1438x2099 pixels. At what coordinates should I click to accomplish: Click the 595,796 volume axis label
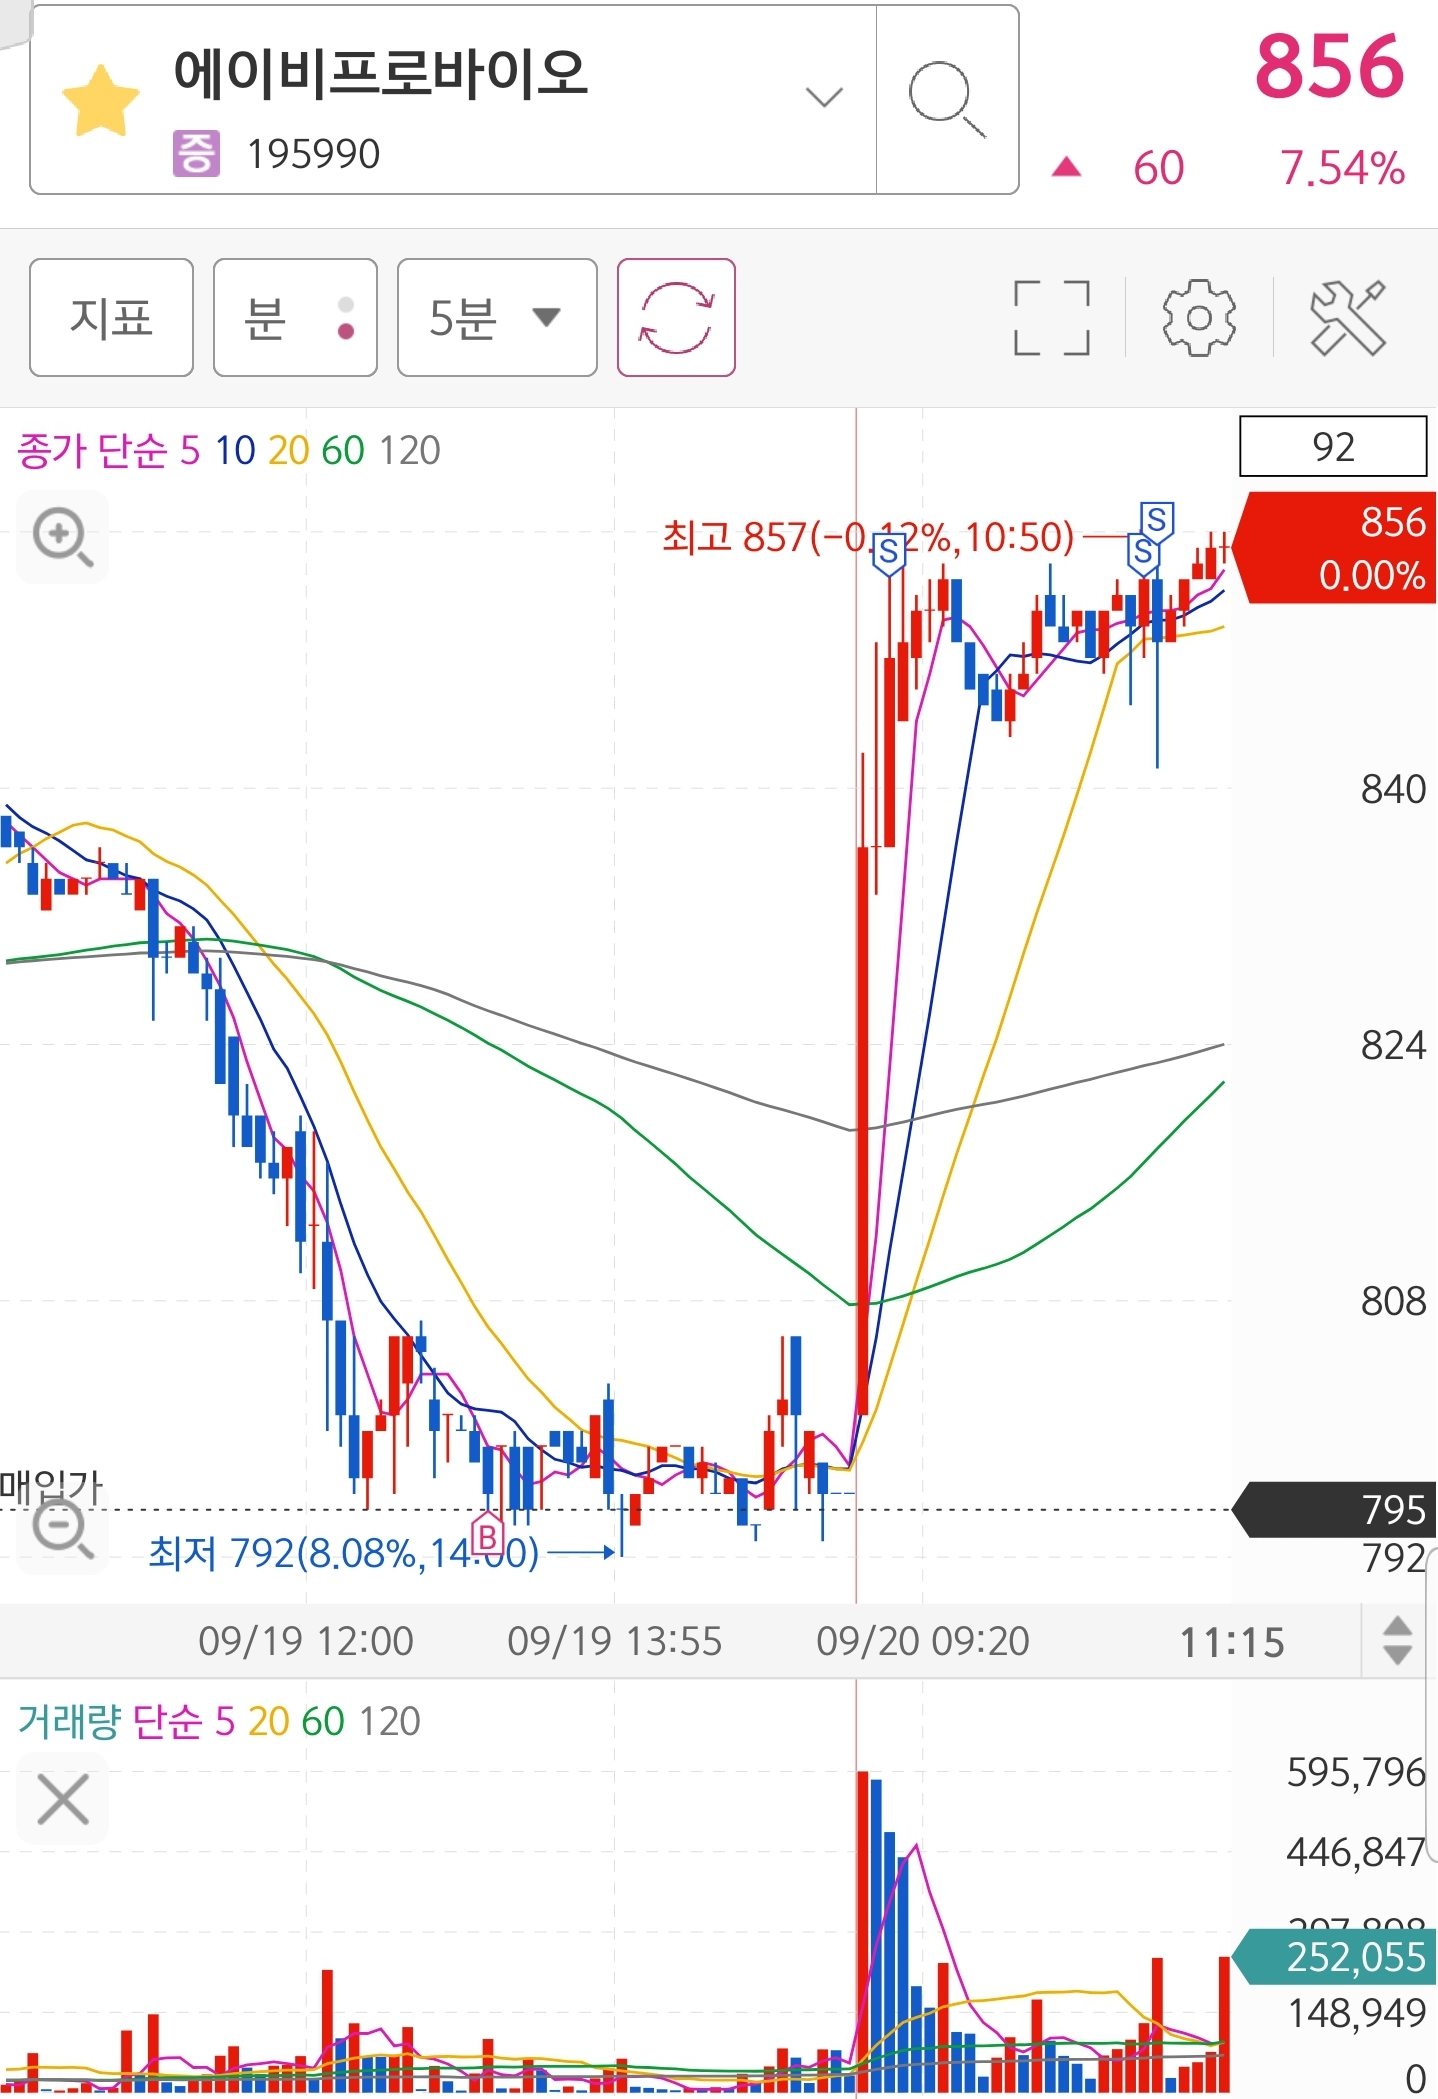[1356, 1772]
